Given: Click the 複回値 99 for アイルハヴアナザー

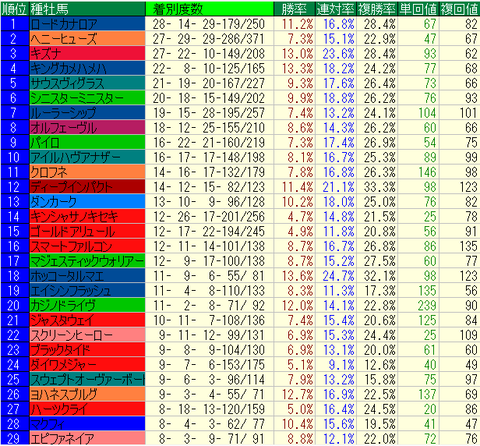Looking at the screenshot, I should click(x=472, y=157).
